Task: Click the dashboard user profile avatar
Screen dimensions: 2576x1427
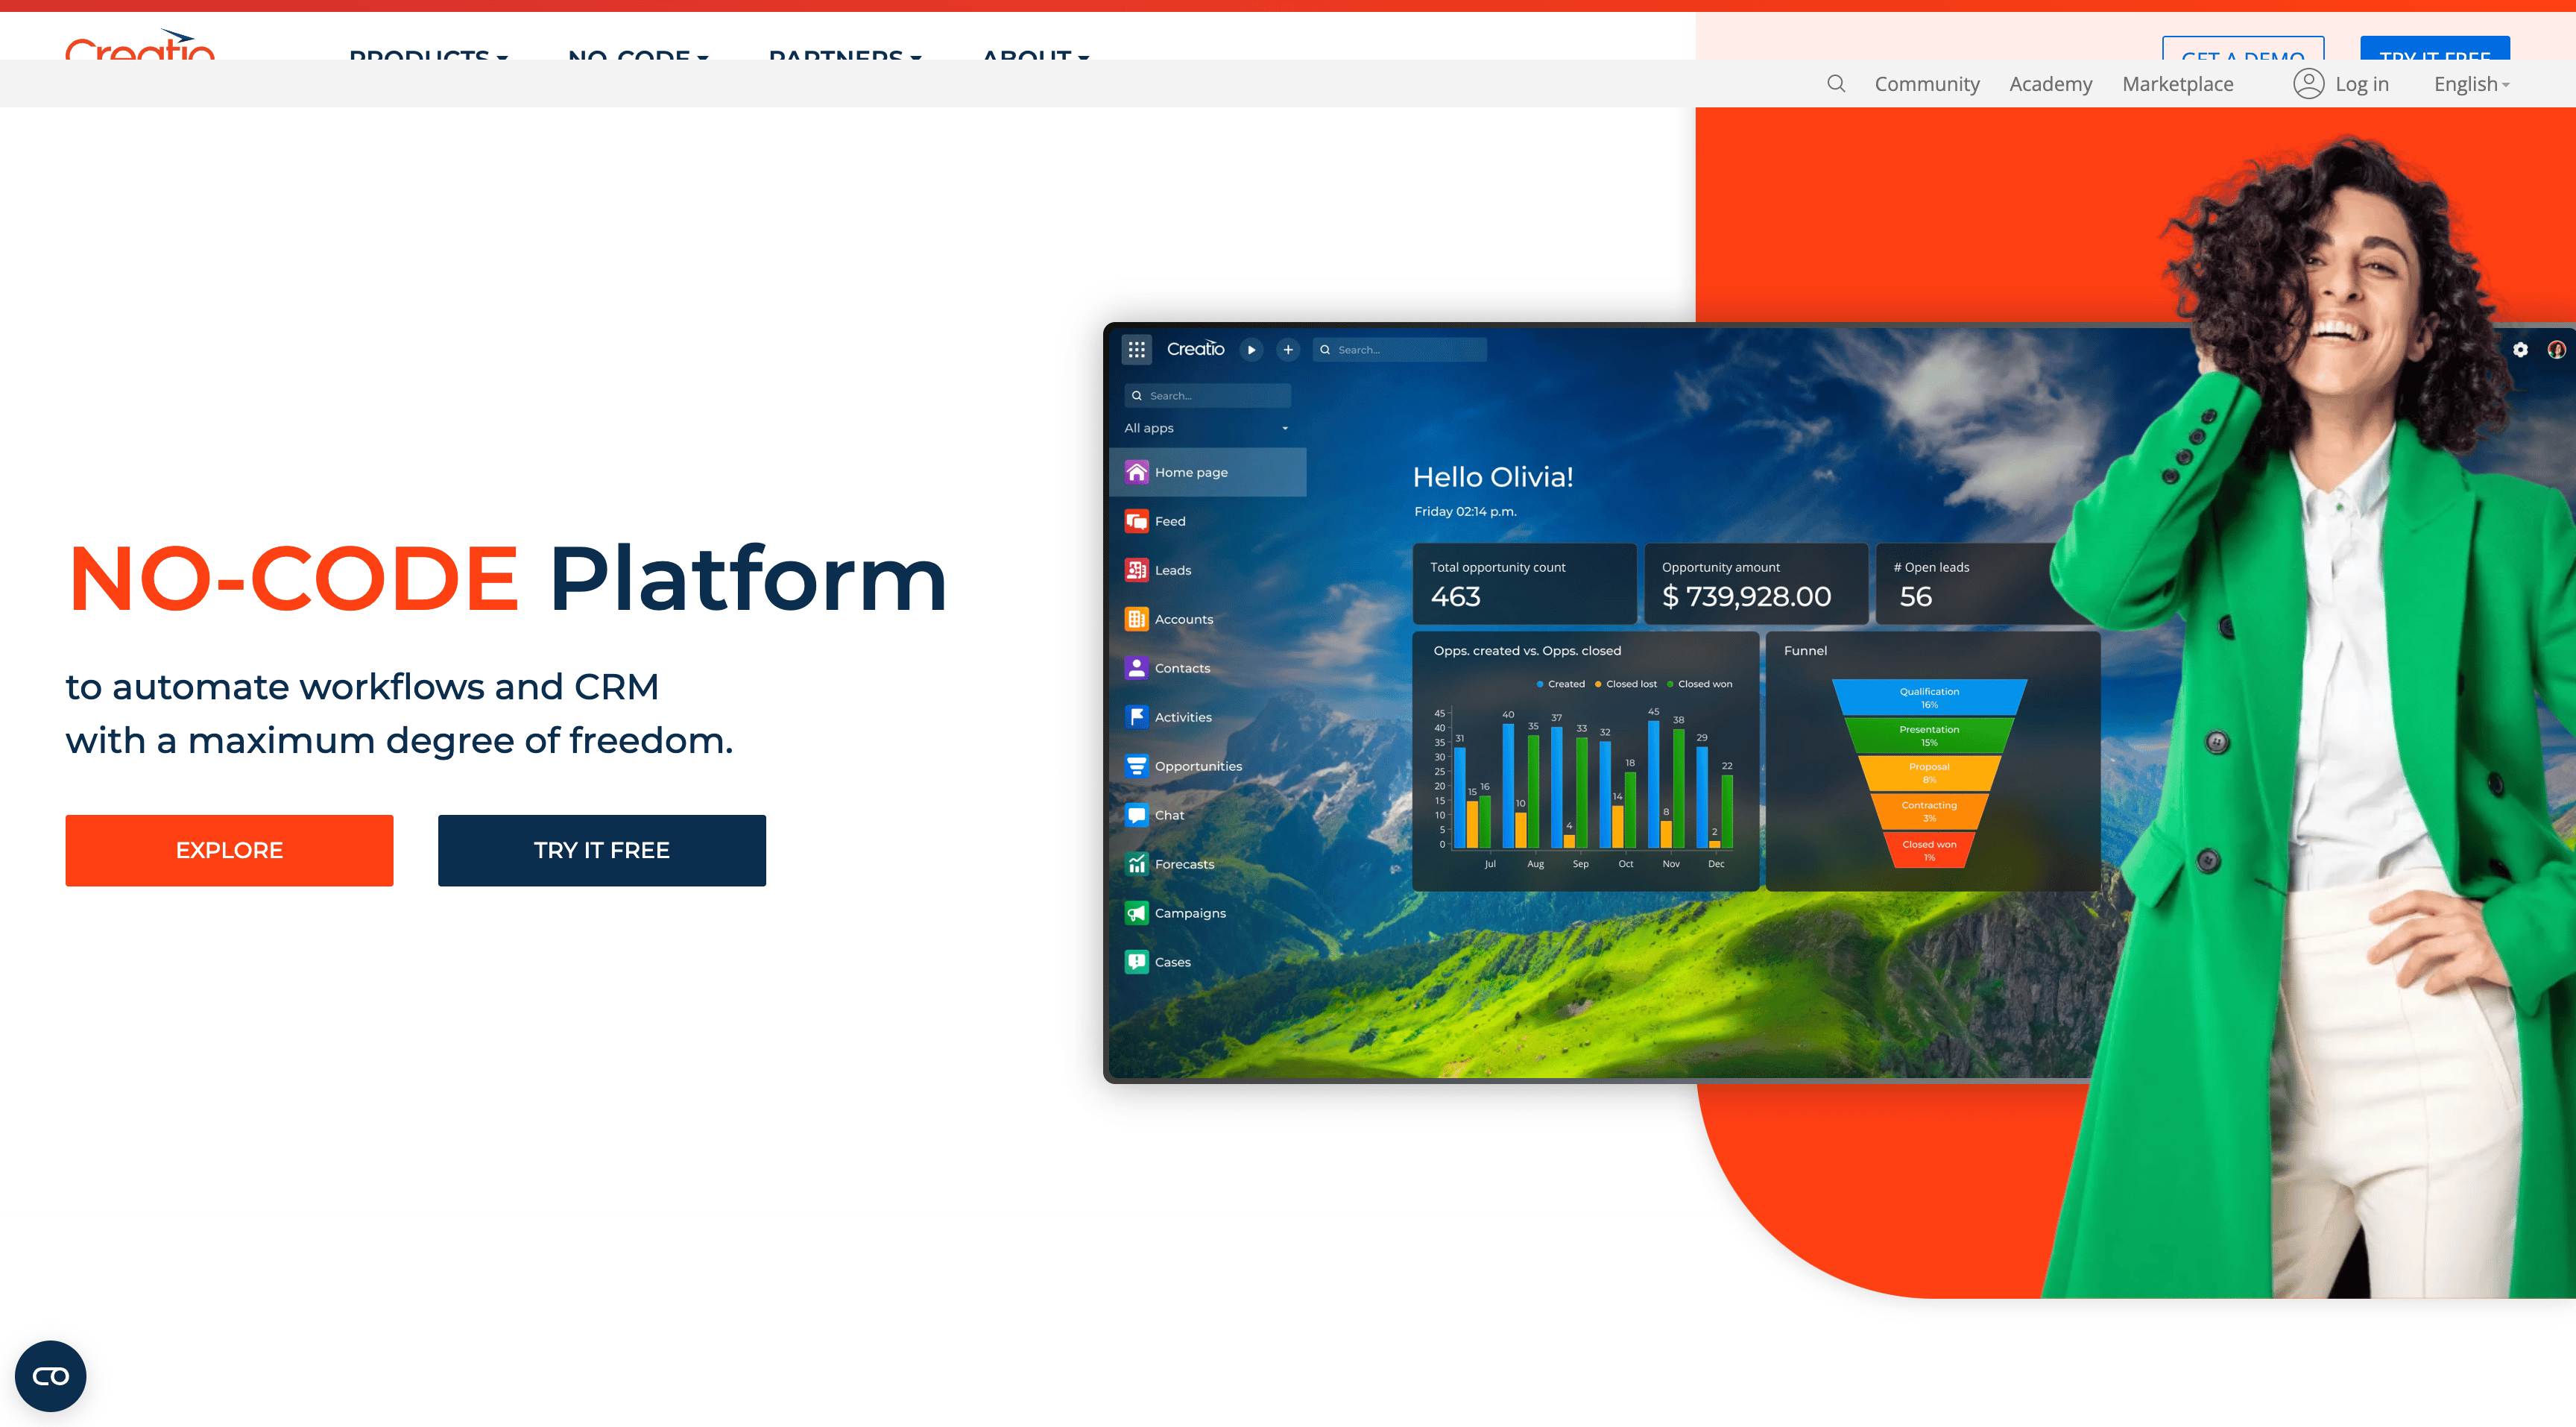Action: 2556,350
